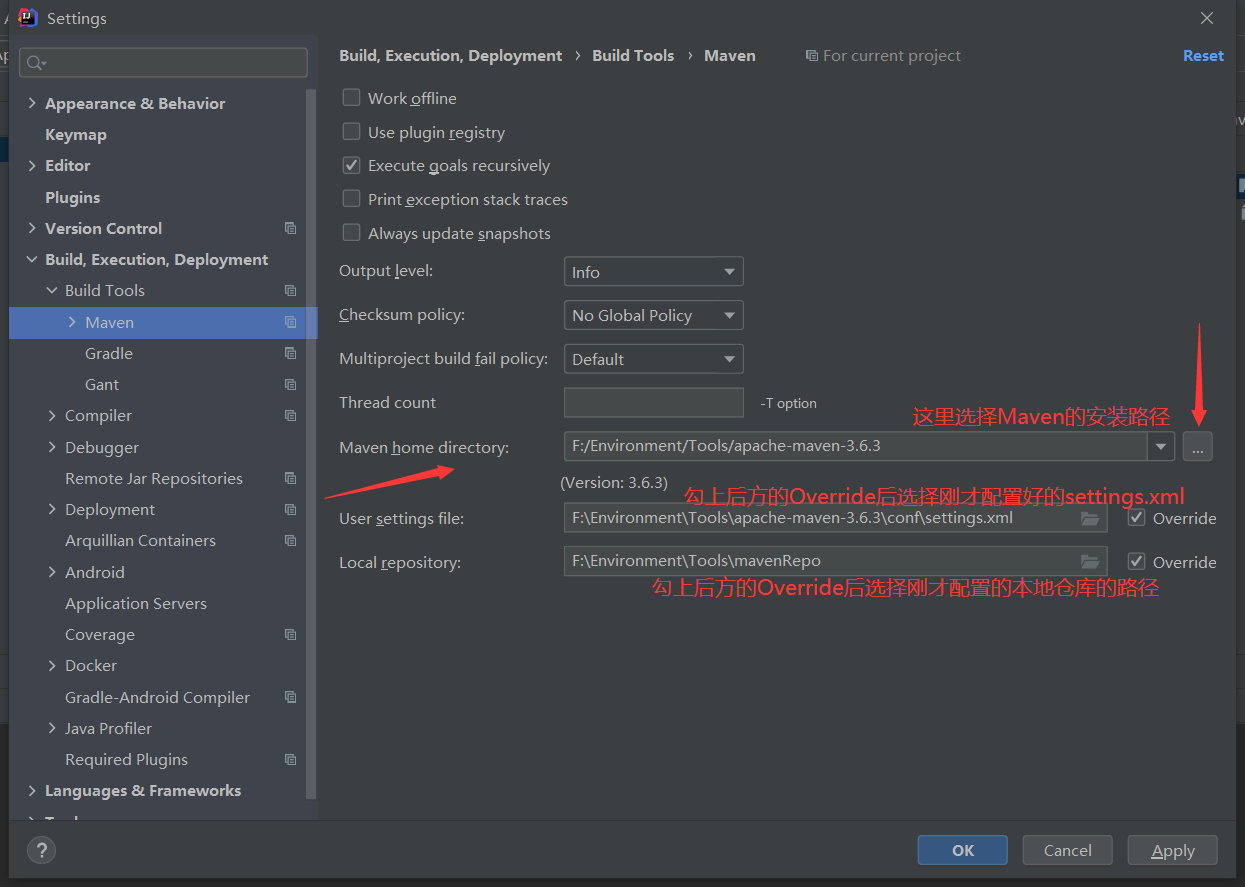
Task: Click the browse ellipsis button for Maven home
Action: point(1198,446)
